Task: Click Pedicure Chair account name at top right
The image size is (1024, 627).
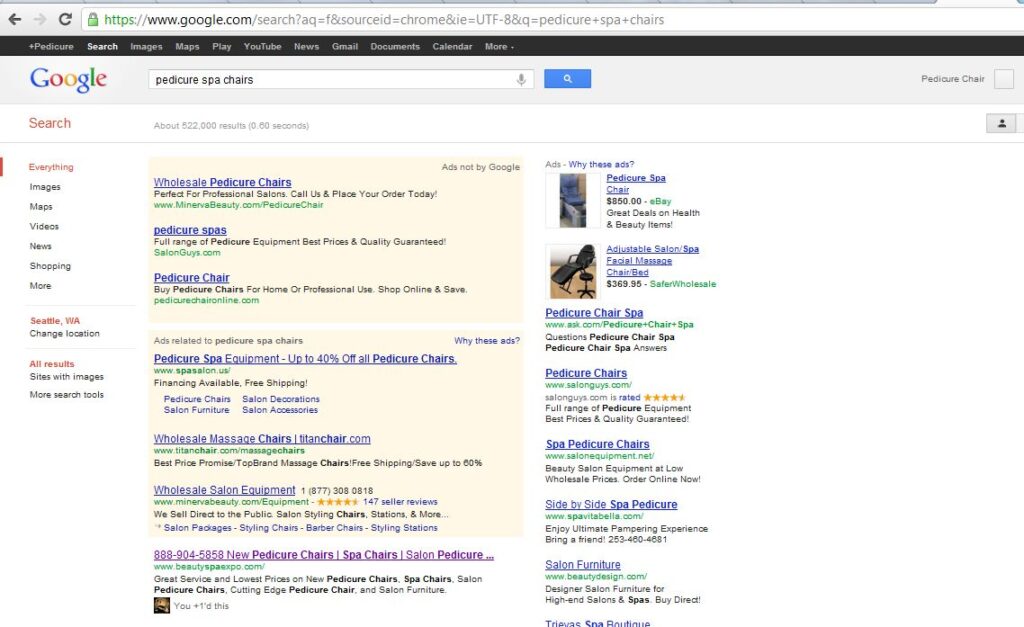Action: point(953,79)
